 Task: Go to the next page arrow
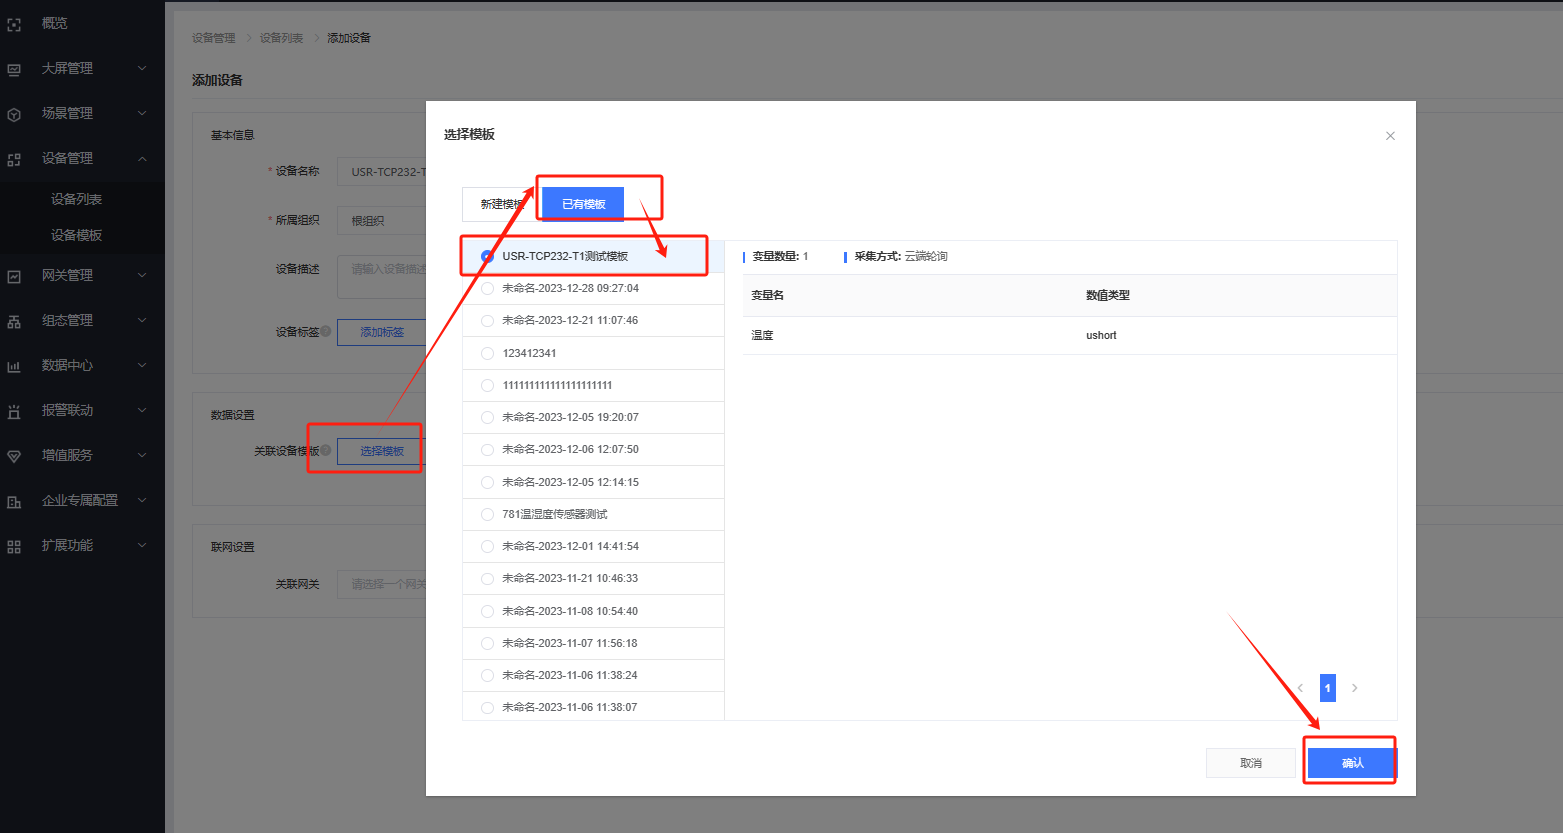click(1355, 688)
